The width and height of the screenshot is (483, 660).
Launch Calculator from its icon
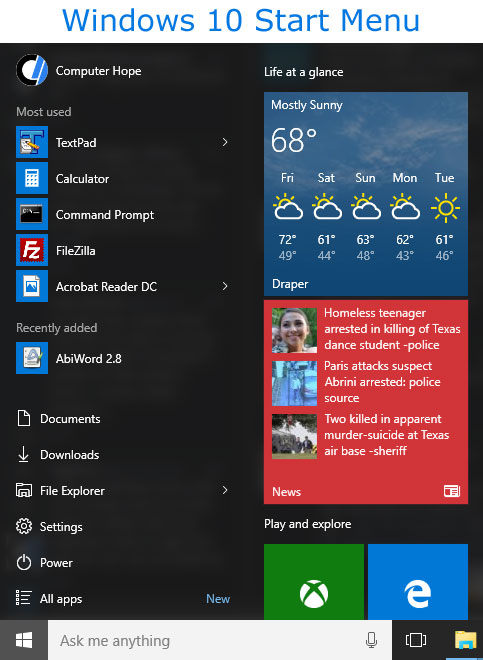coord(32,178)
